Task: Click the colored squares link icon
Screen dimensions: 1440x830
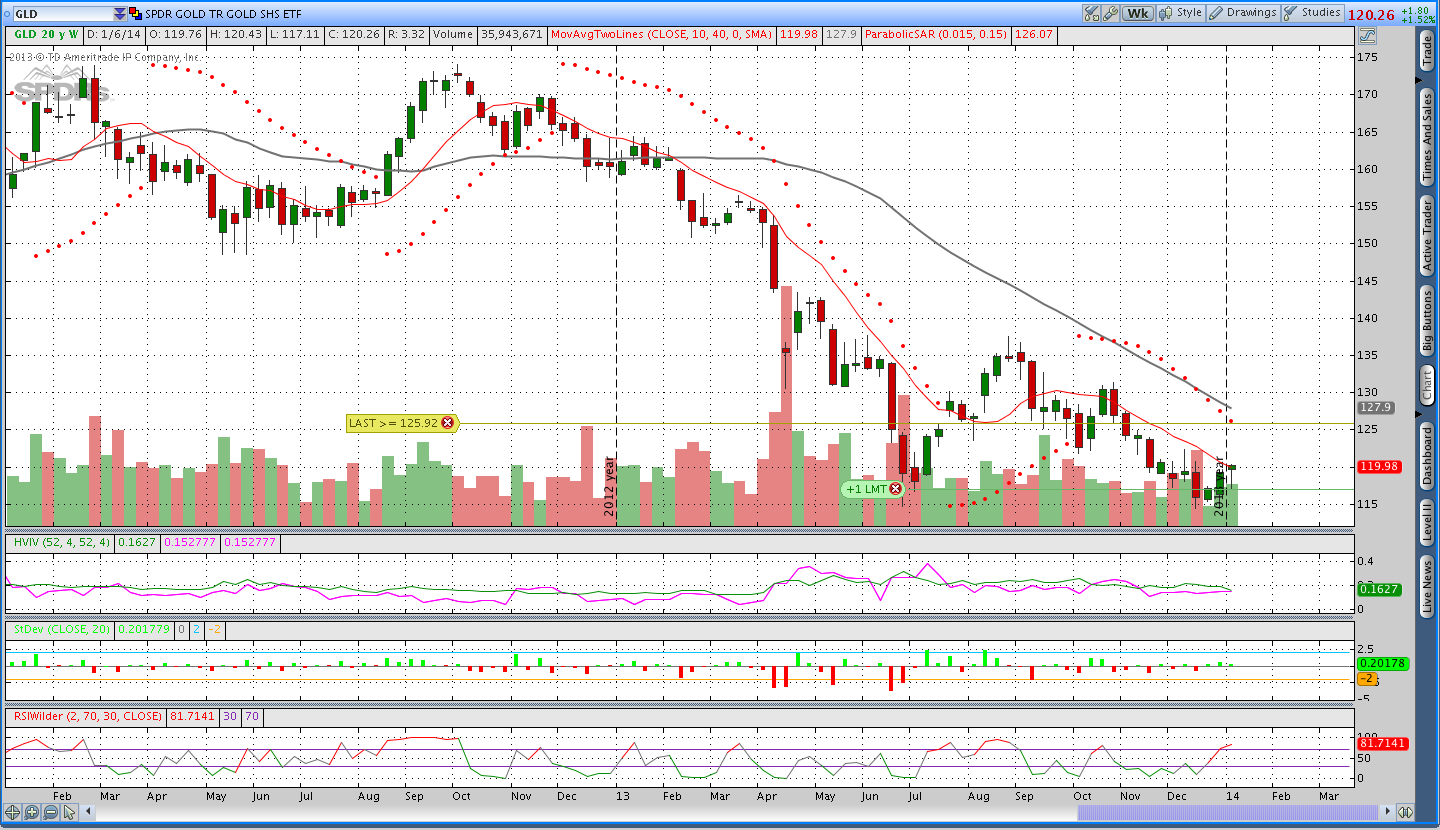Action: 136,14
